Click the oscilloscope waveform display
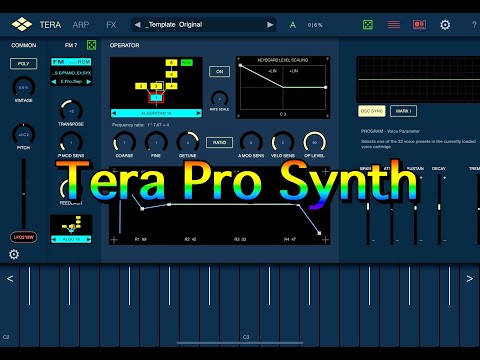Screen dimensions: 480x360 pos(418,79)
